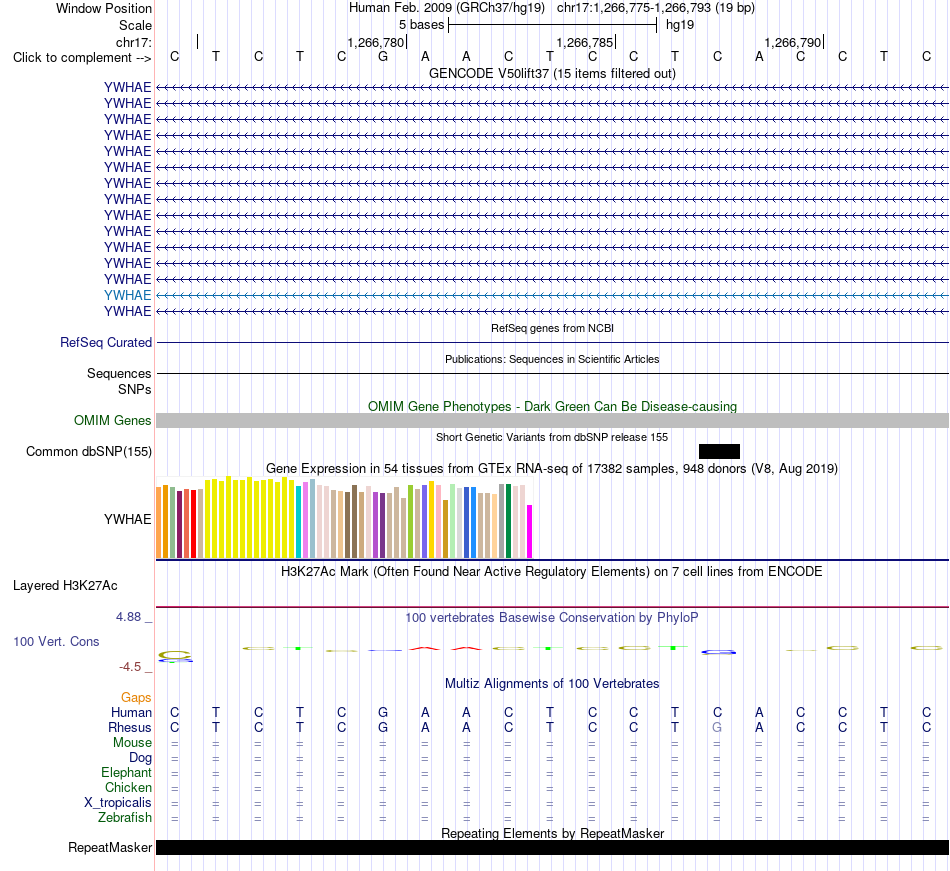
Task: Click the gray OMIM Genes bar
Action: [552, 420]
